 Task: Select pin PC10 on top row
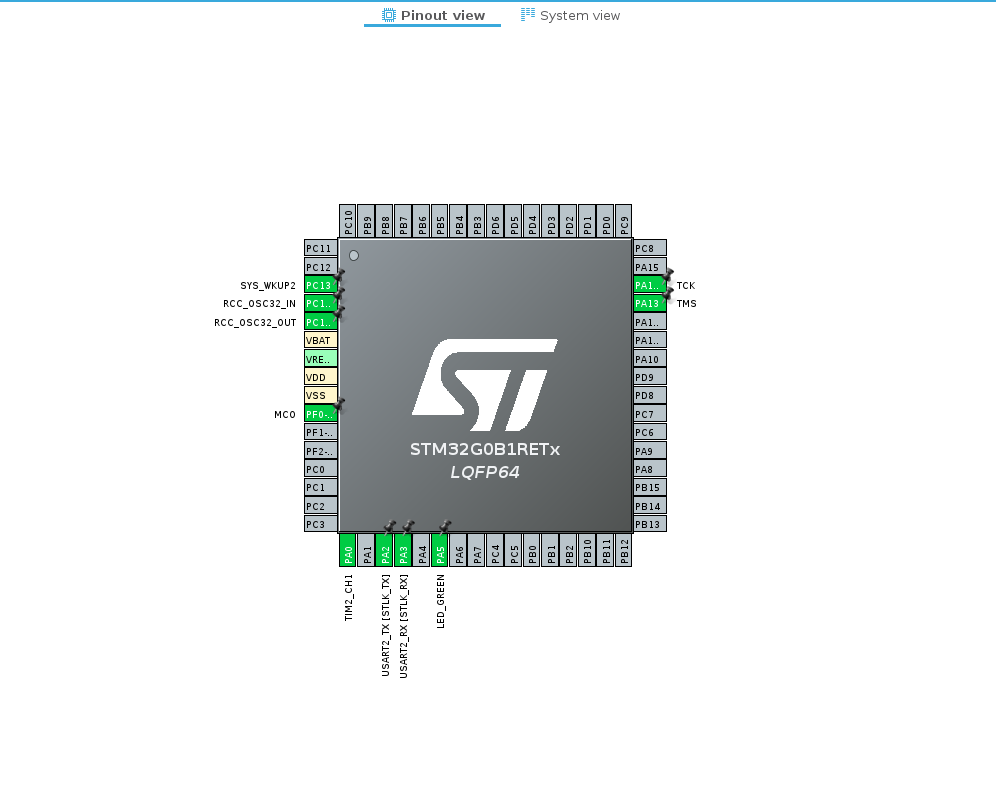point(347,221)
